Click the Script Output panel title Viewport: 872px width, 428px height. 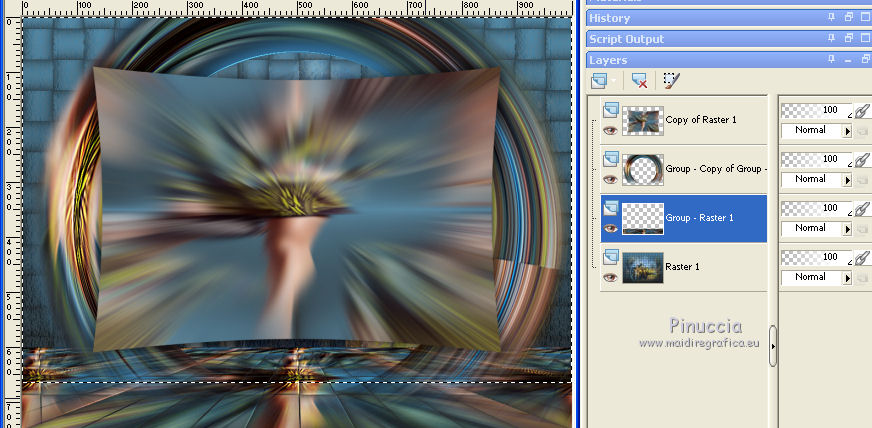pos(627,39)
